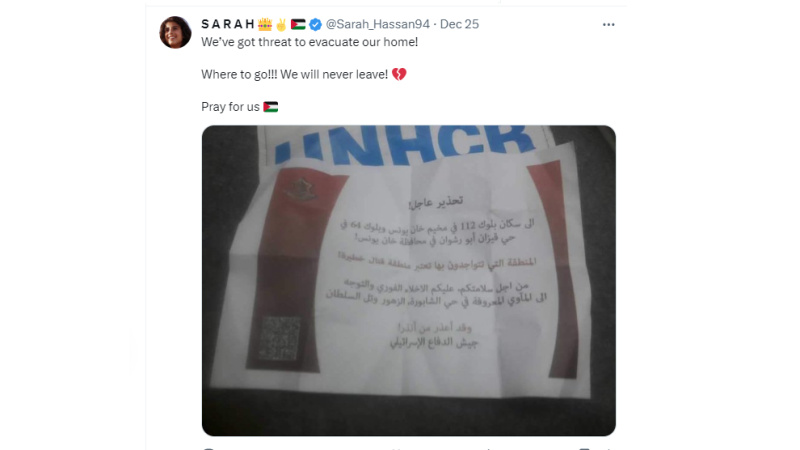Open the tweet permalink via 'Dec 25'

(459, 24)
